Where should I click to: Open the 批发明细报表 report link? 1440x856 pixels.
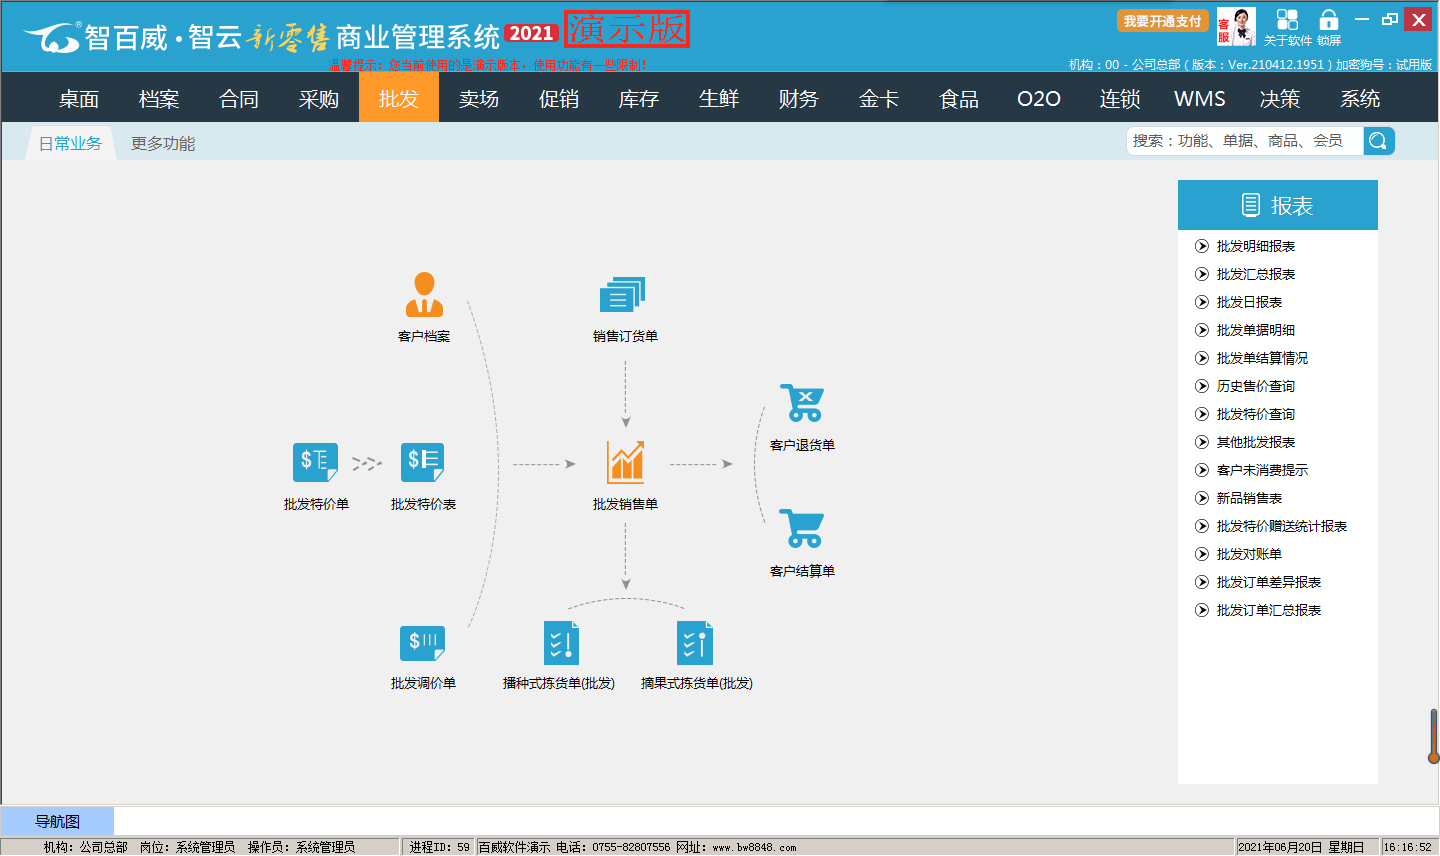coord(1255,246)
